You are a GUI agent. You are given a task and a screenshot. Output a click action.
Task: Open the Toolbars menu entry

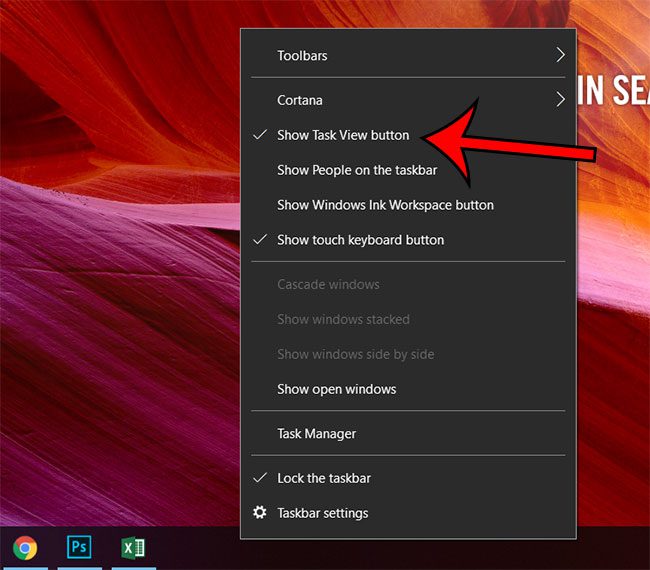point(408,55)
